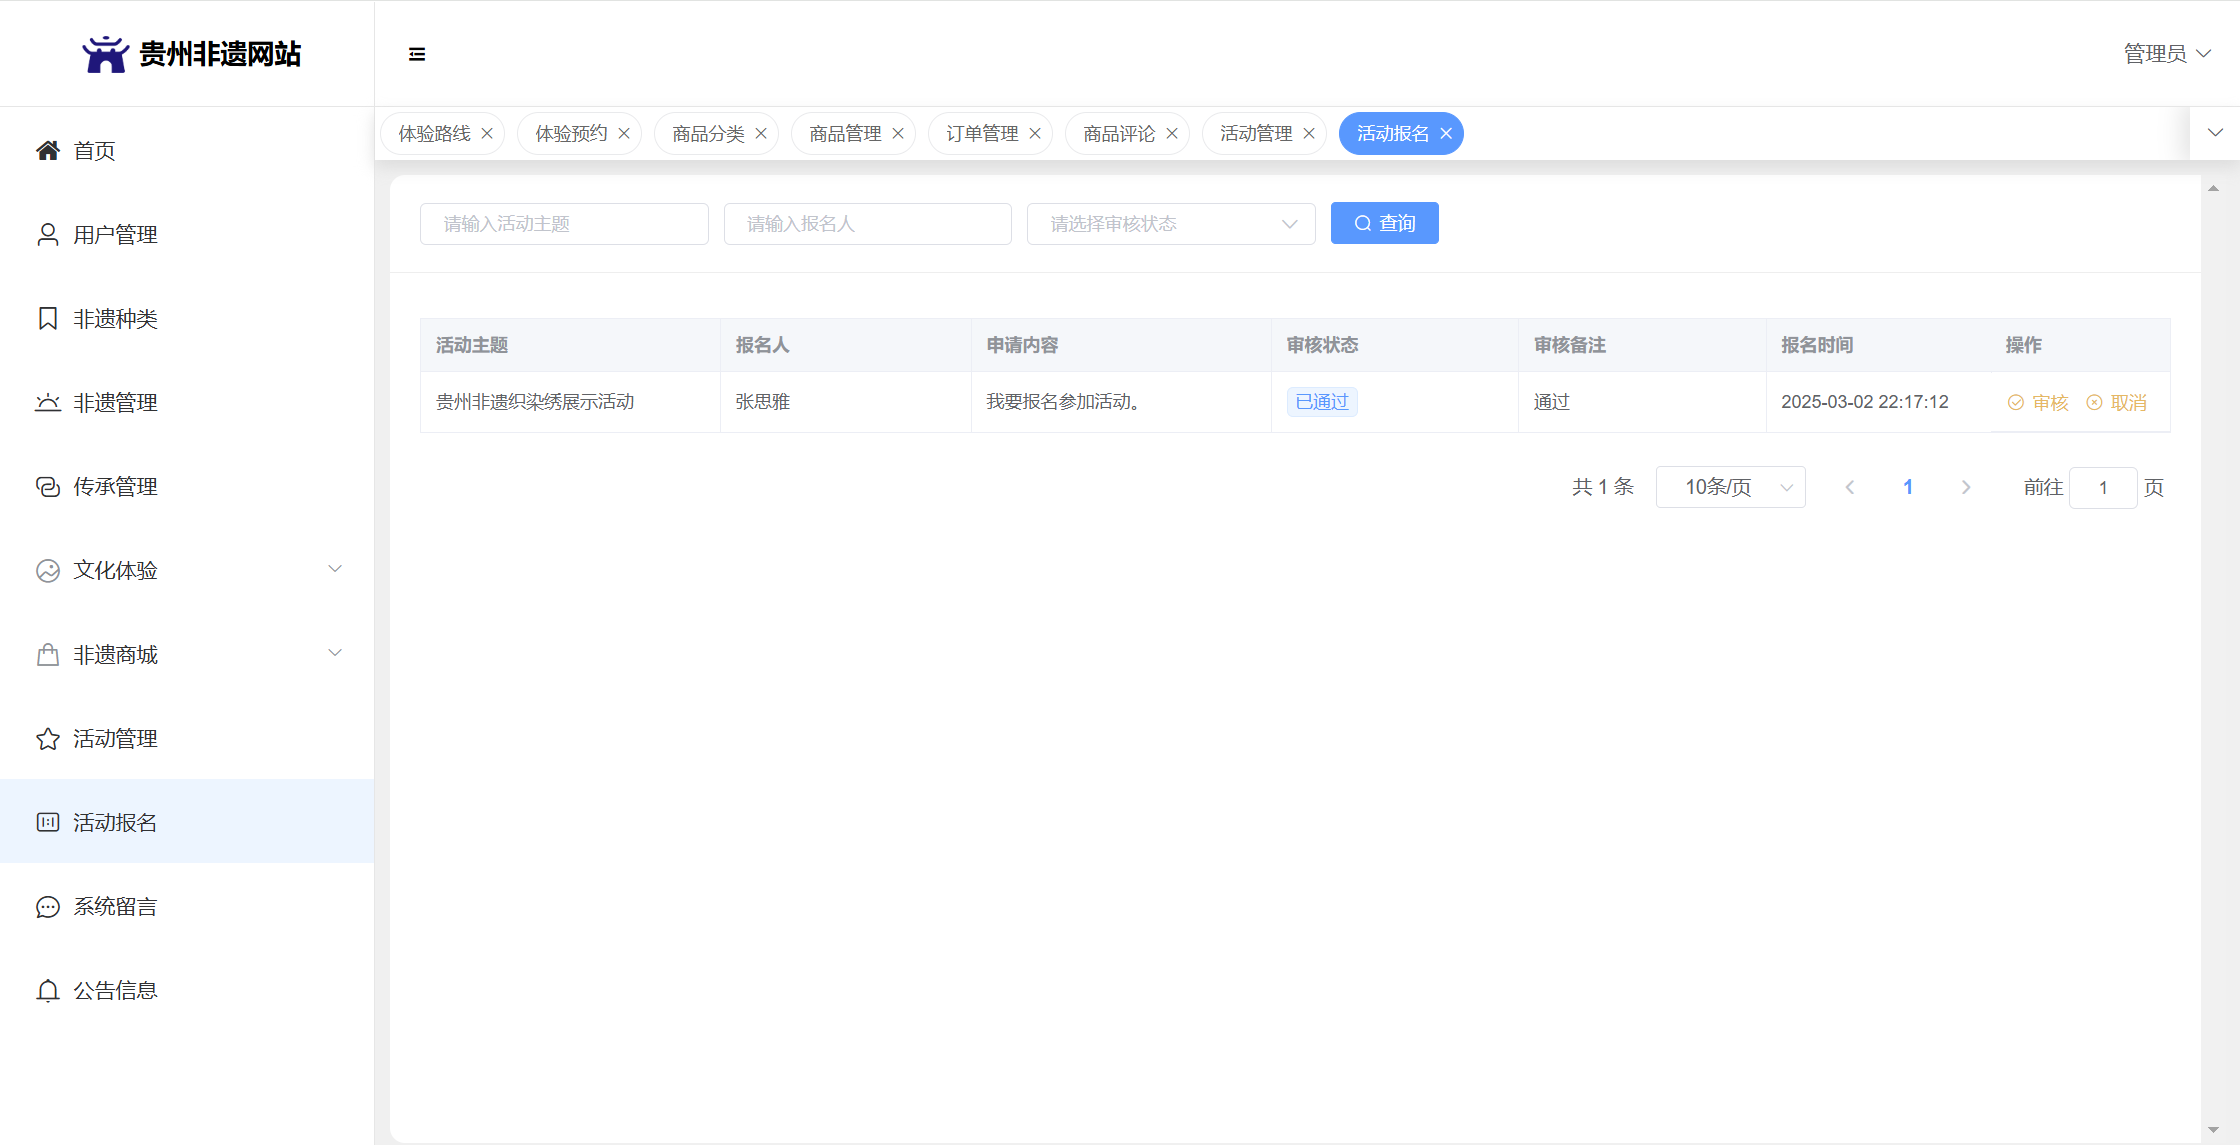Expand the 文化体验 submenu
Viewport: 2240px width, 1145px height.
(335, 569)
